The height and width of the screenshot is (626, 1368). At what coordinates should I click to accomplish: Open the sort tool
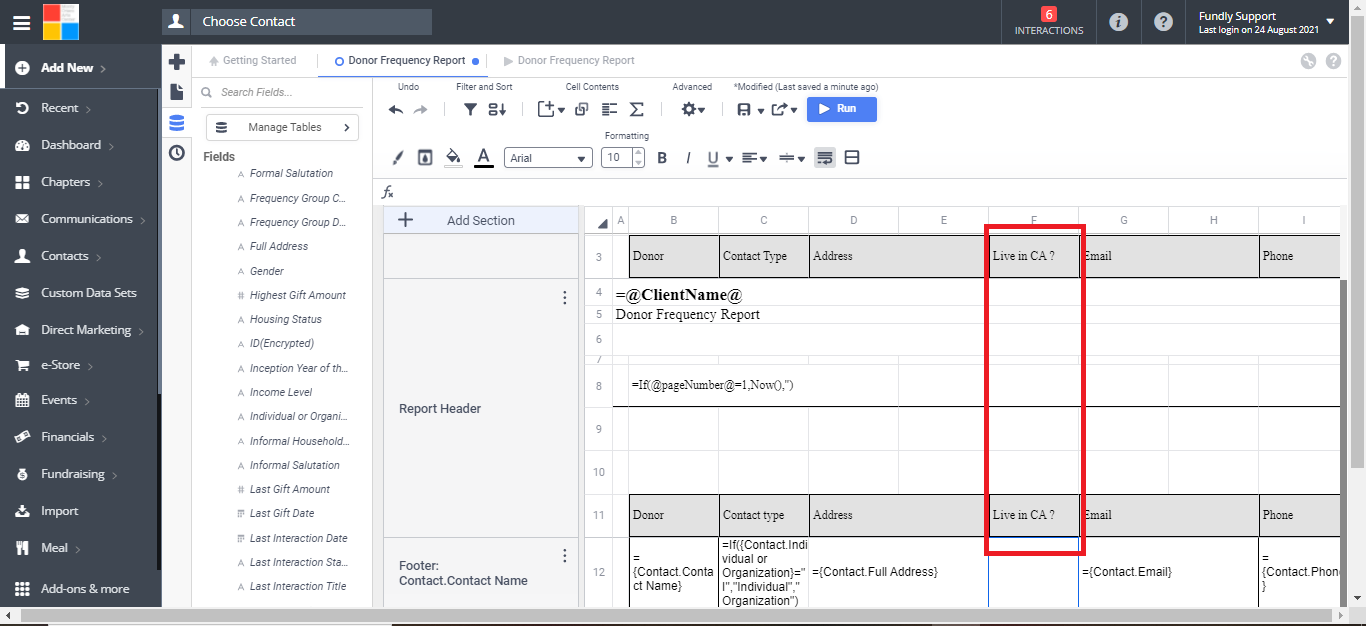497,110
